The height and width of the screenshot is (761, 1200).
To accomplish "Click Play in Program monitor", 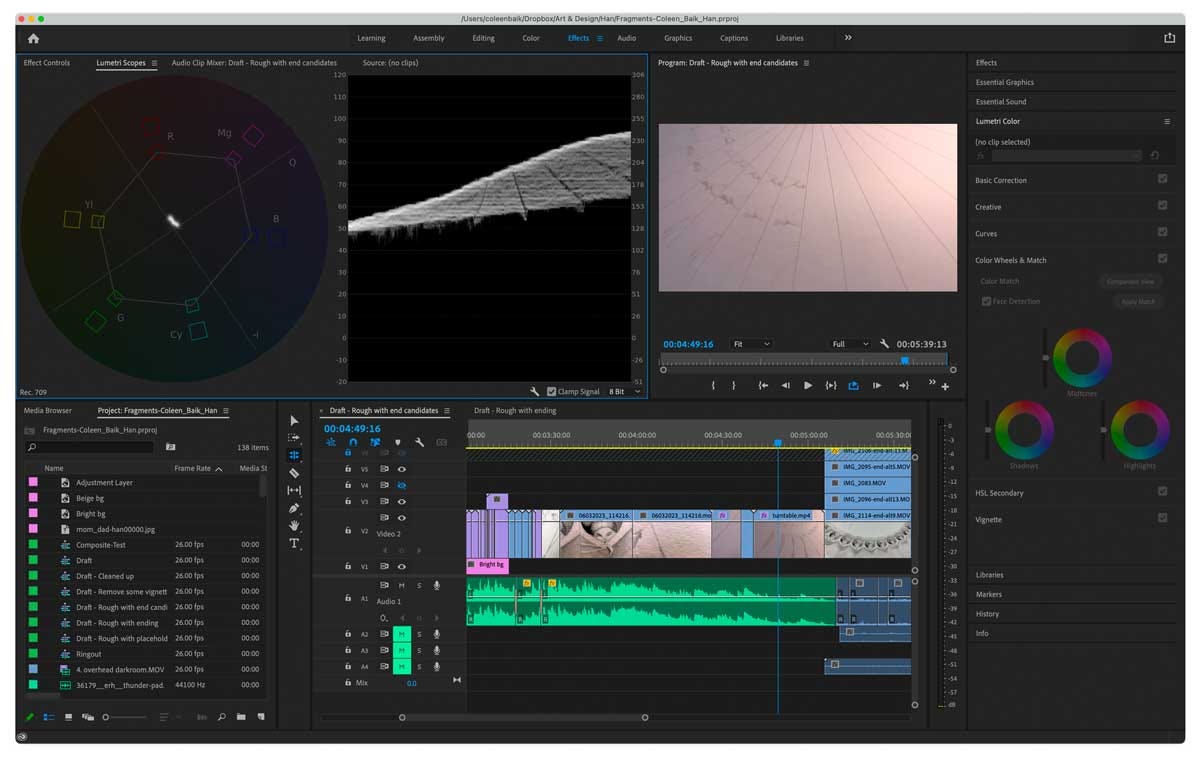I will point(808,385).
